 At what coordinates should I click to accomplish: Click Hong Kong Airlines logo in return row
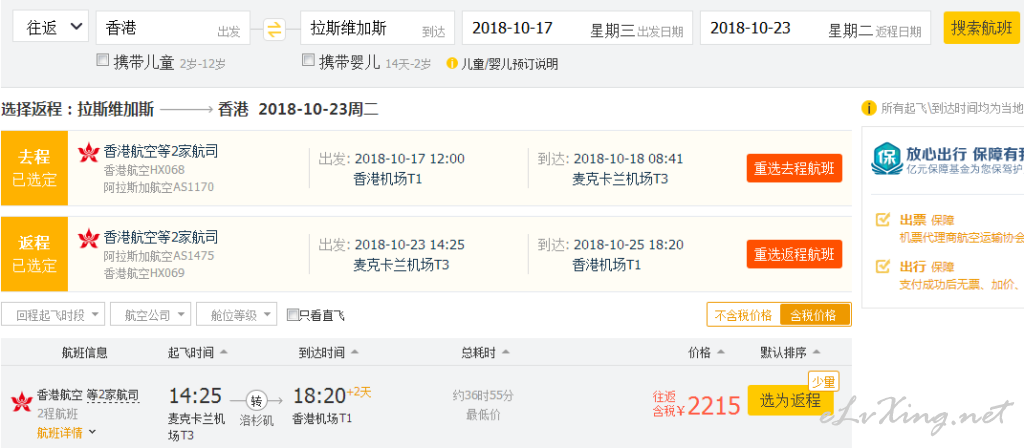click(x=88, y=238)
